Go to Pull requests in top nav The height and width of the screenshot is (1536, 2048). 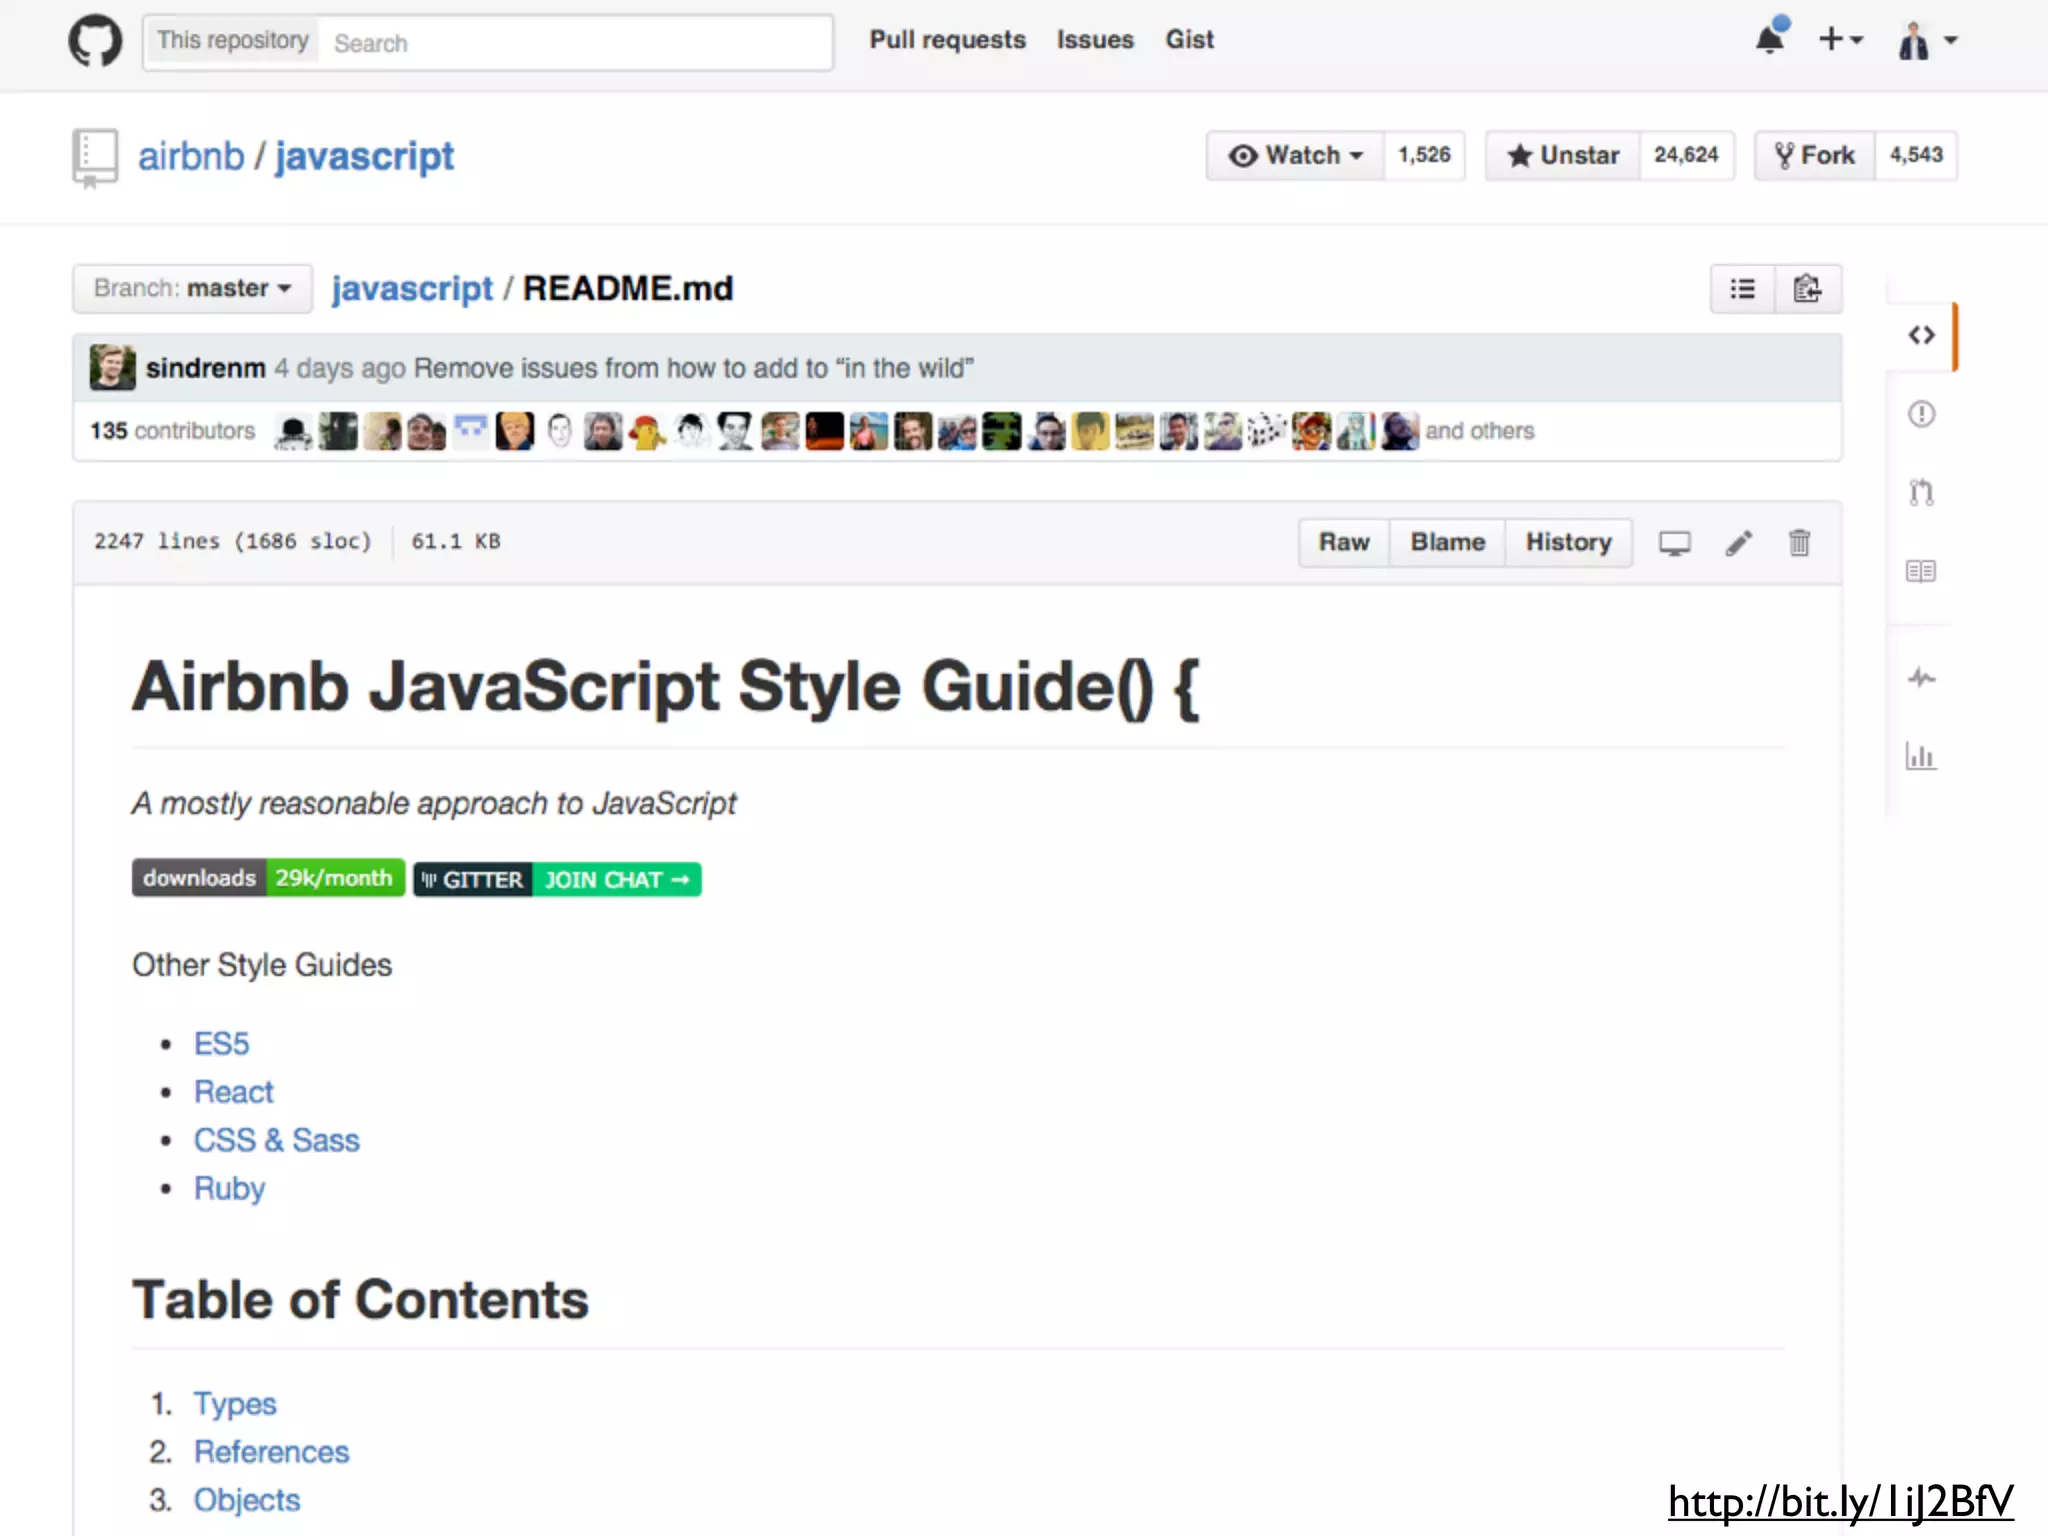click(x=947, y=40)
